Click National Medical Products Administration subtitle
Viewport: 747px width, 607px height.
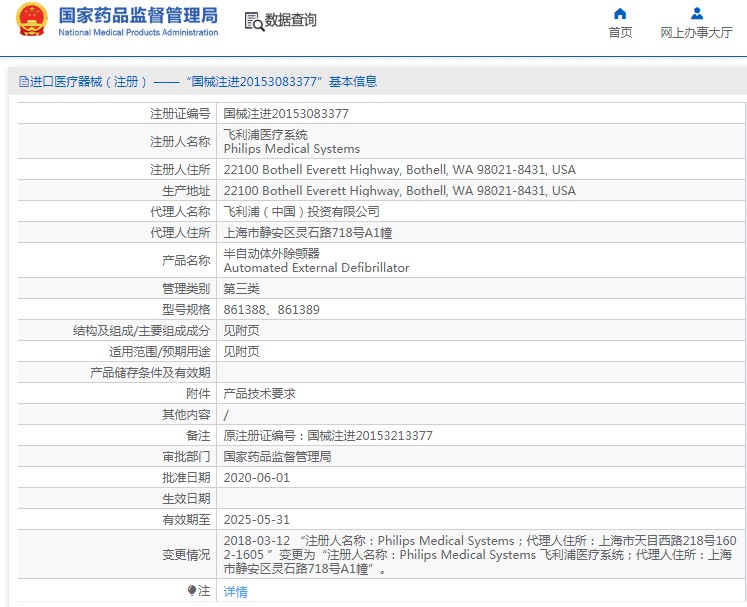pos(138,32)
